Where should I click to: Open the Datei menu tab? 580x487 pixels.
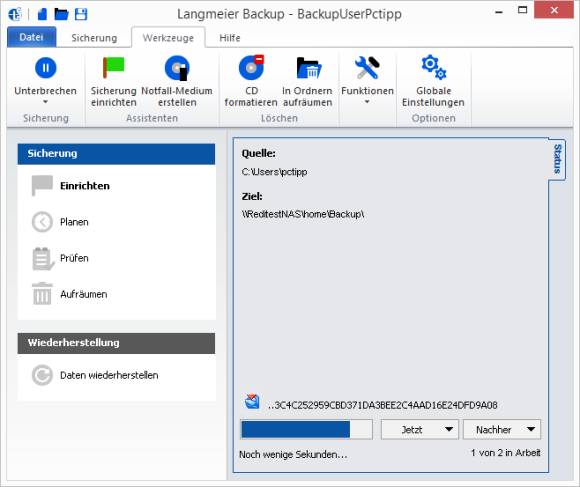(31, 37)
